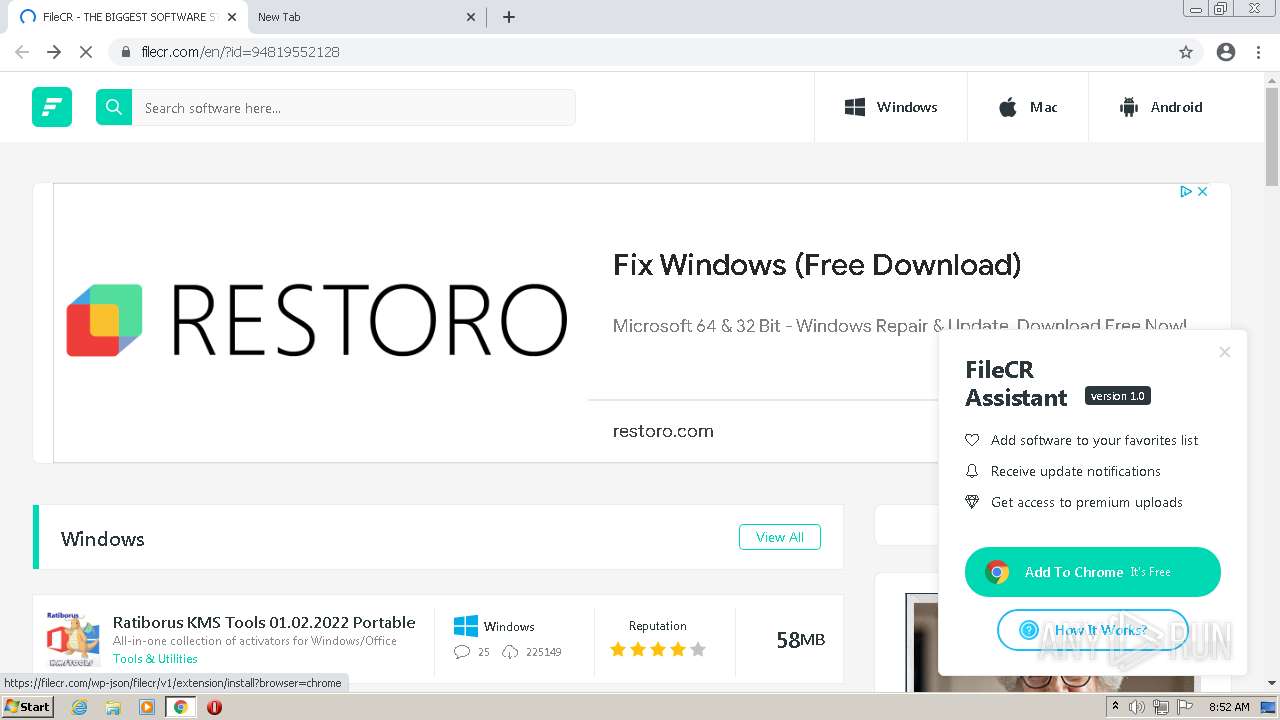Open the red shield taskbar icon

click(x=214, y=707)
